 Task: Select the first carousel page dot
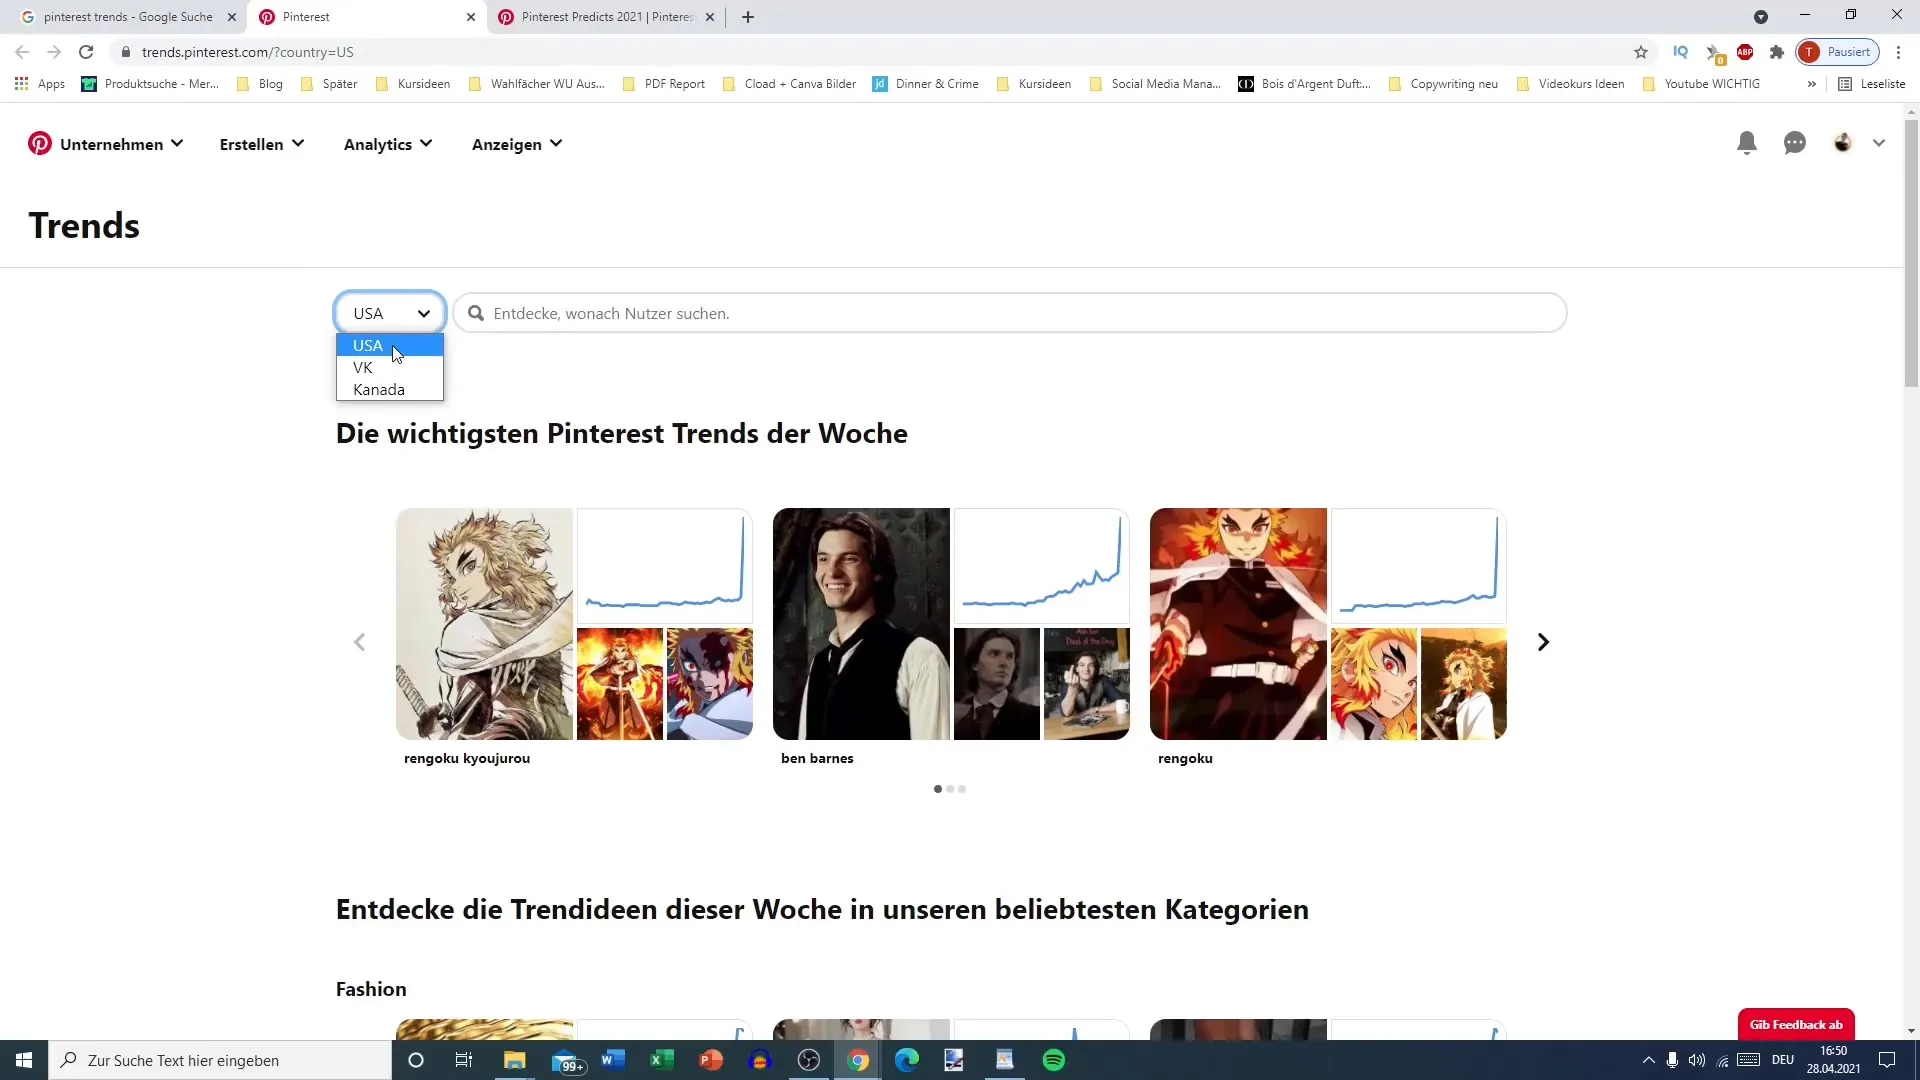(937, 789)
